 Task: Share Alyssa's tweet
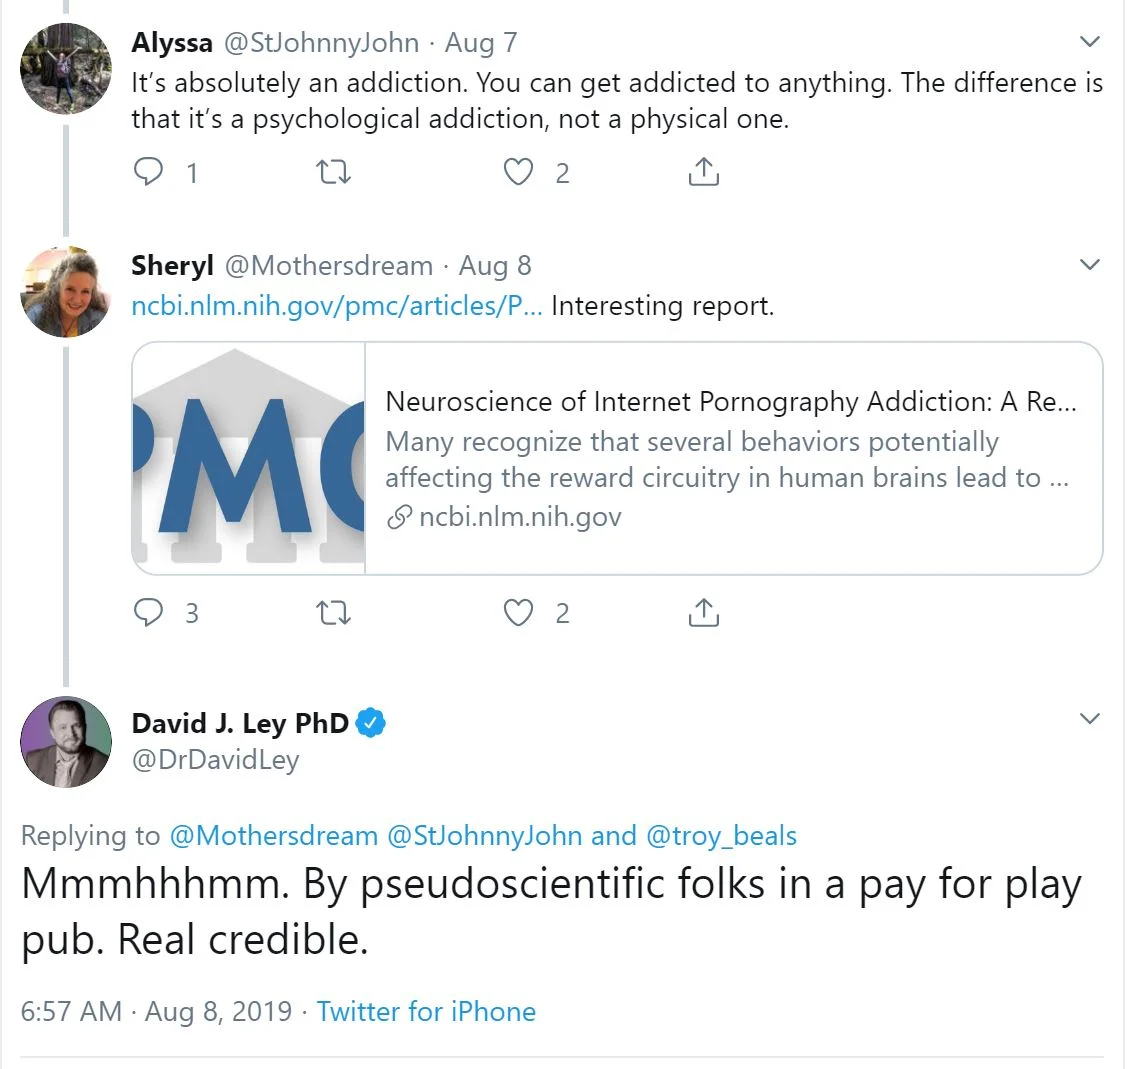[x=704, y=172]
